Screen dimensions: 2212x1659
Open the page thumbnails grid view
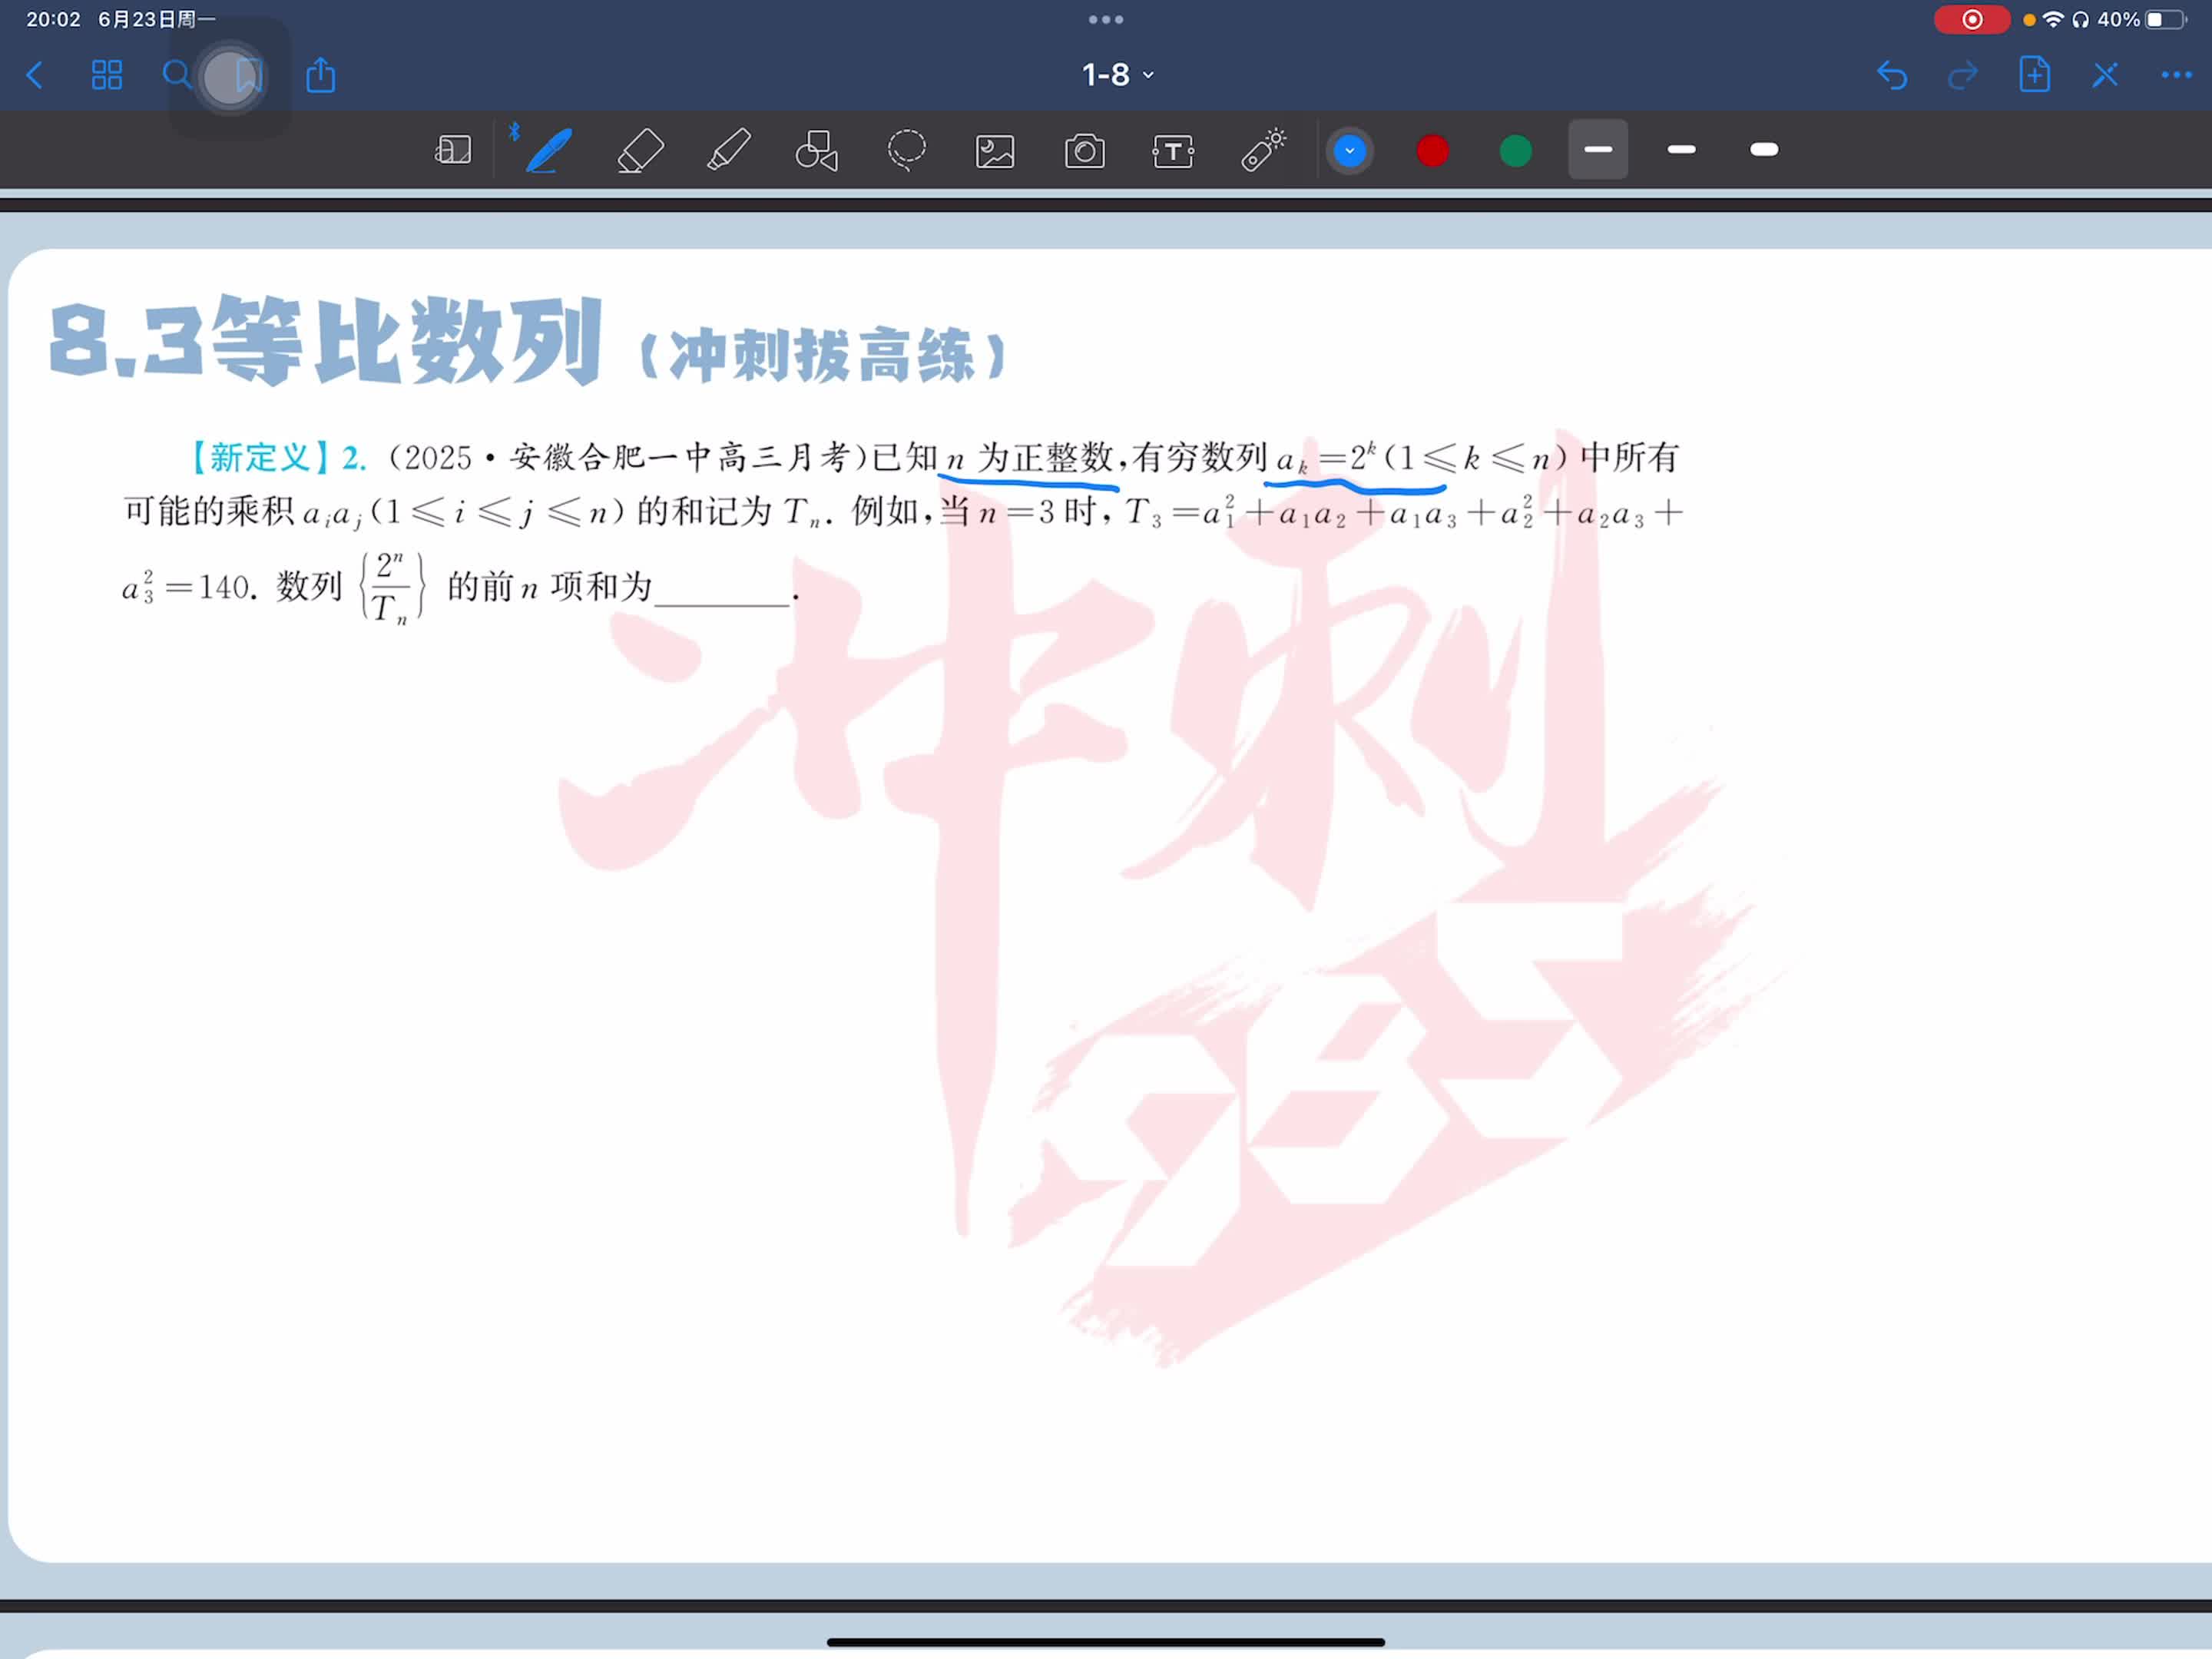point(107,75)
